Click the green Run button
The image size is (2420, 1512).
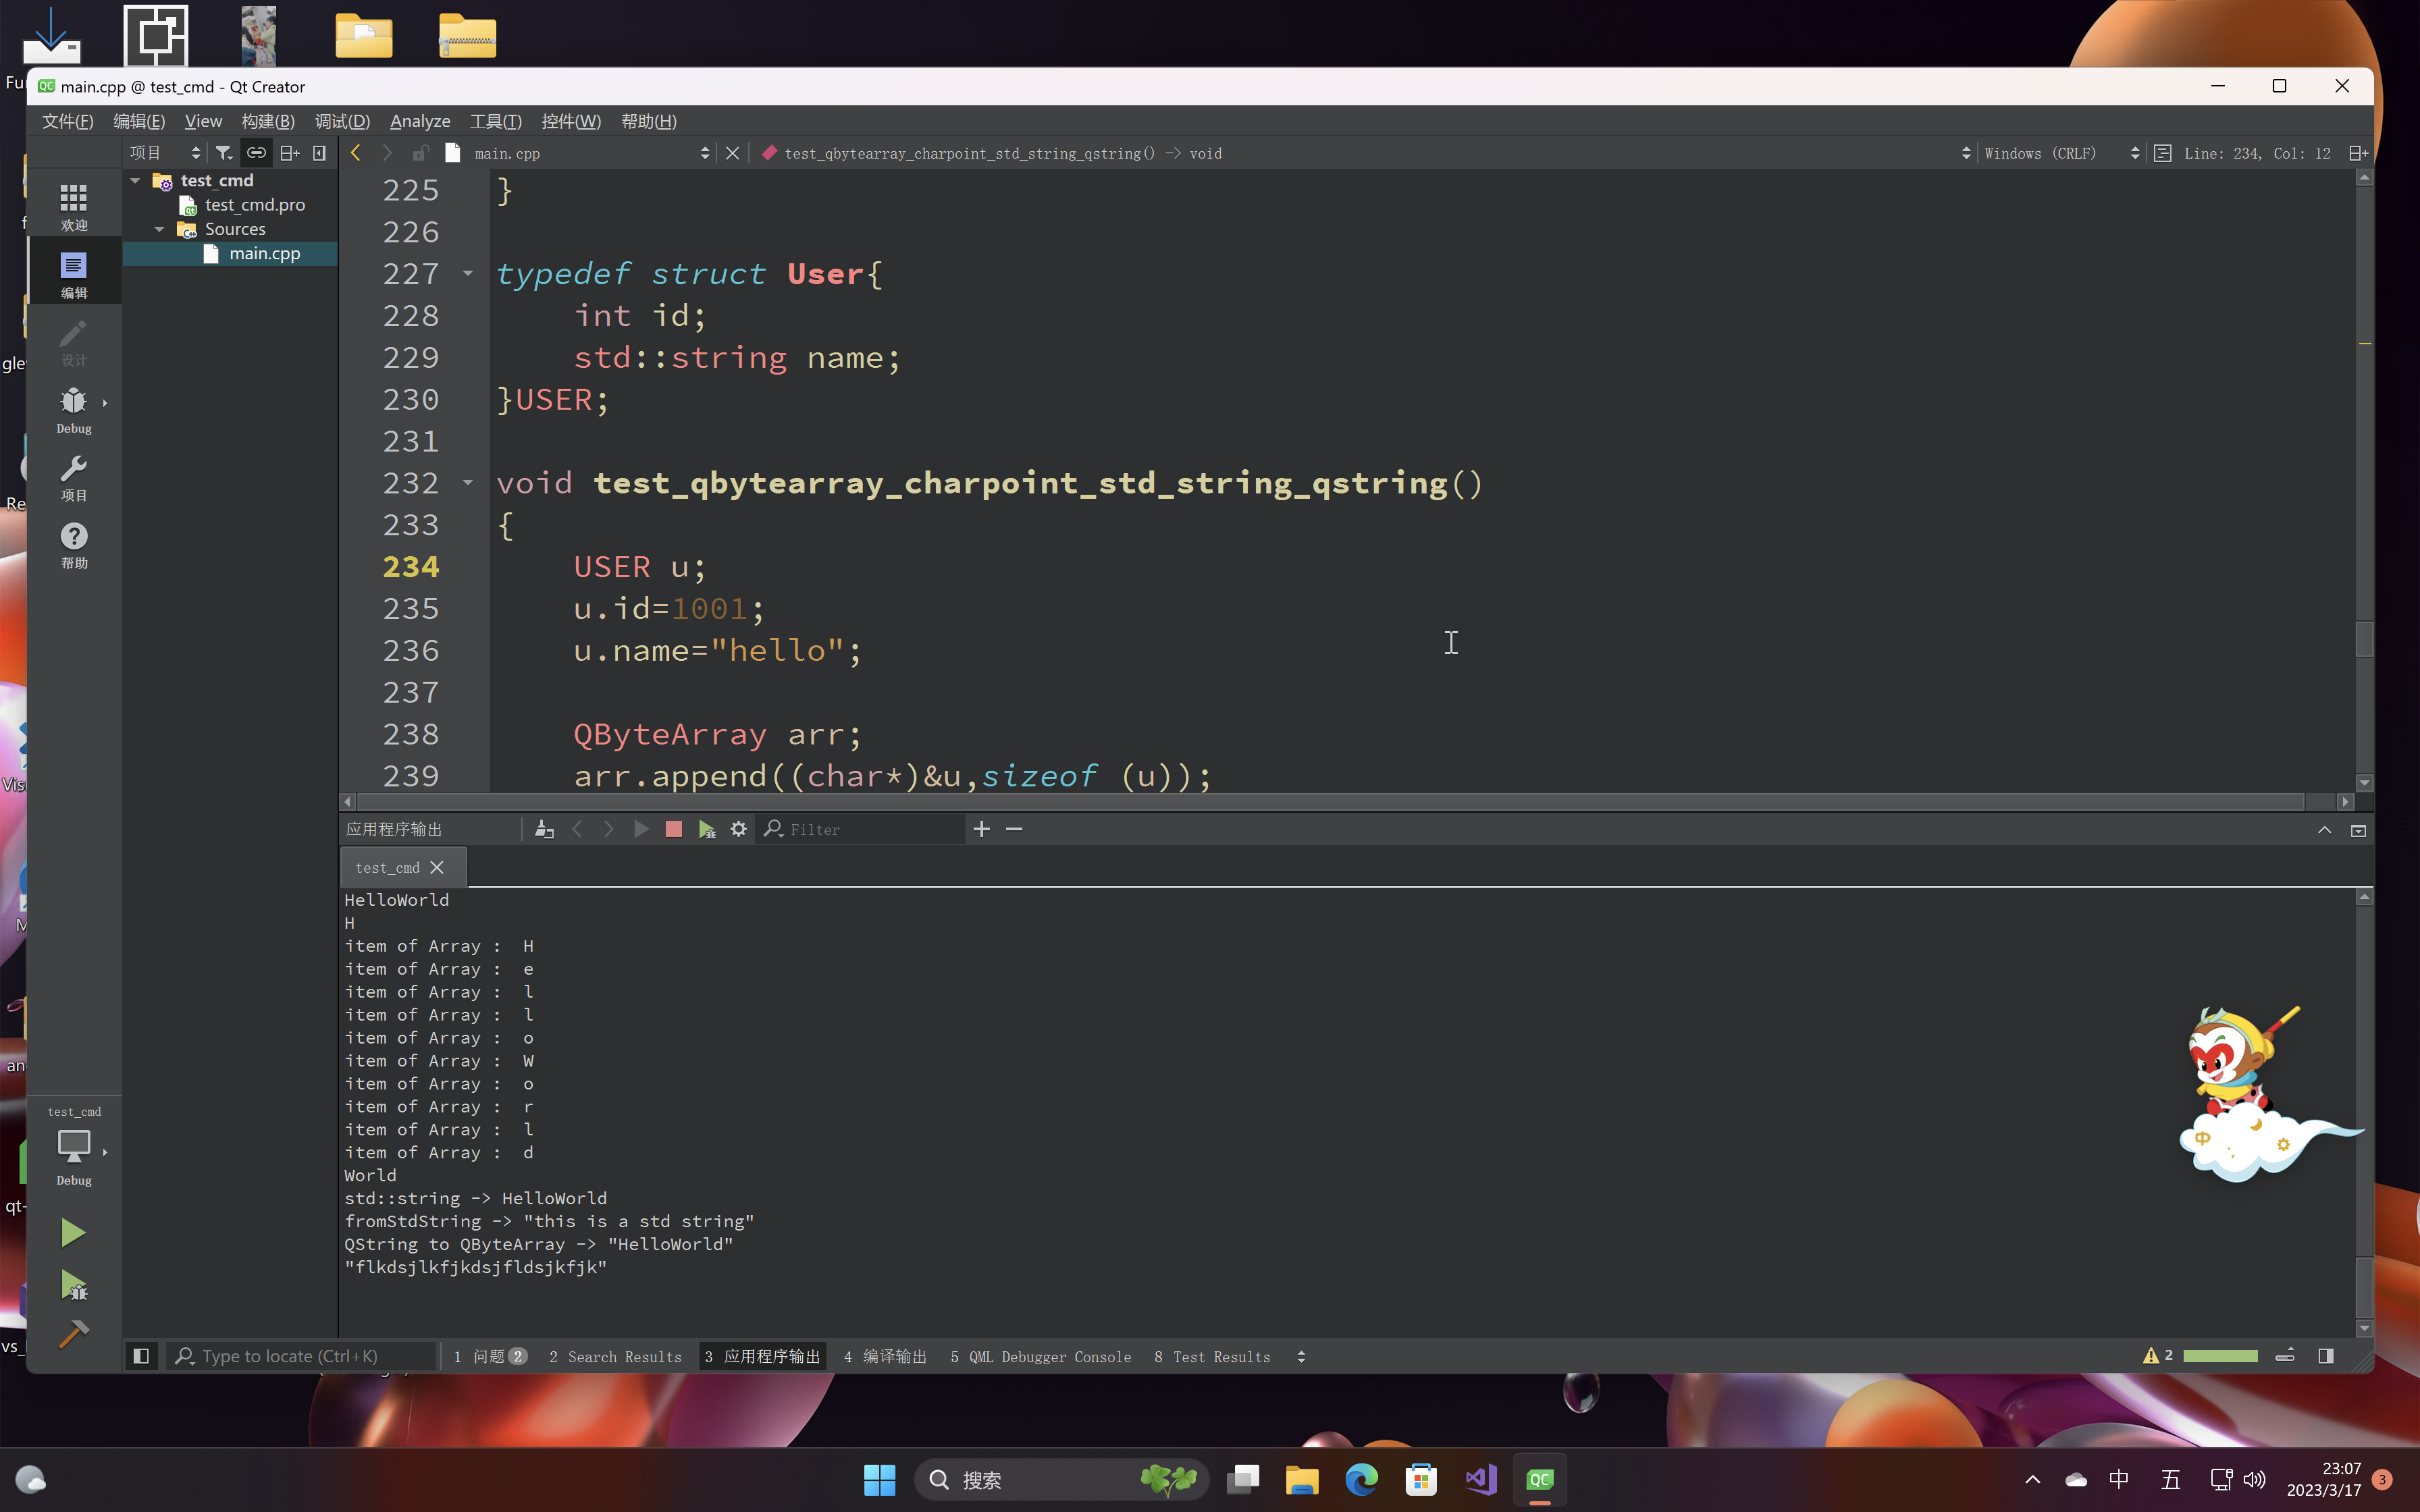pos(73,1232)
